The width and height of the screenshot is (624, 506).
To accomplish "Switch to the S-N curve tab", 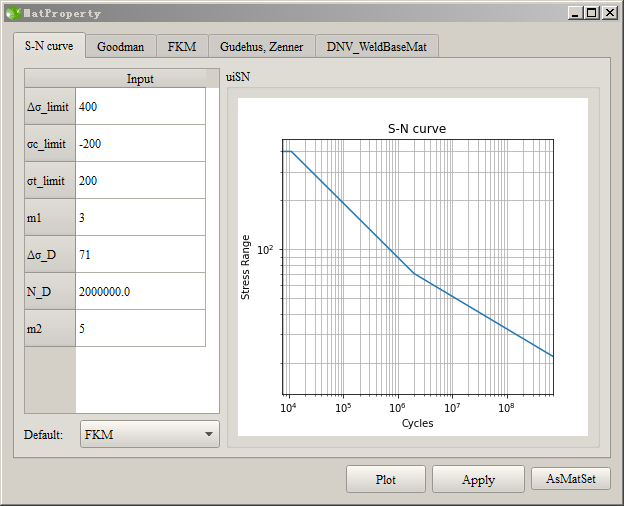I will pyautogui.click(x=49, y=46).
